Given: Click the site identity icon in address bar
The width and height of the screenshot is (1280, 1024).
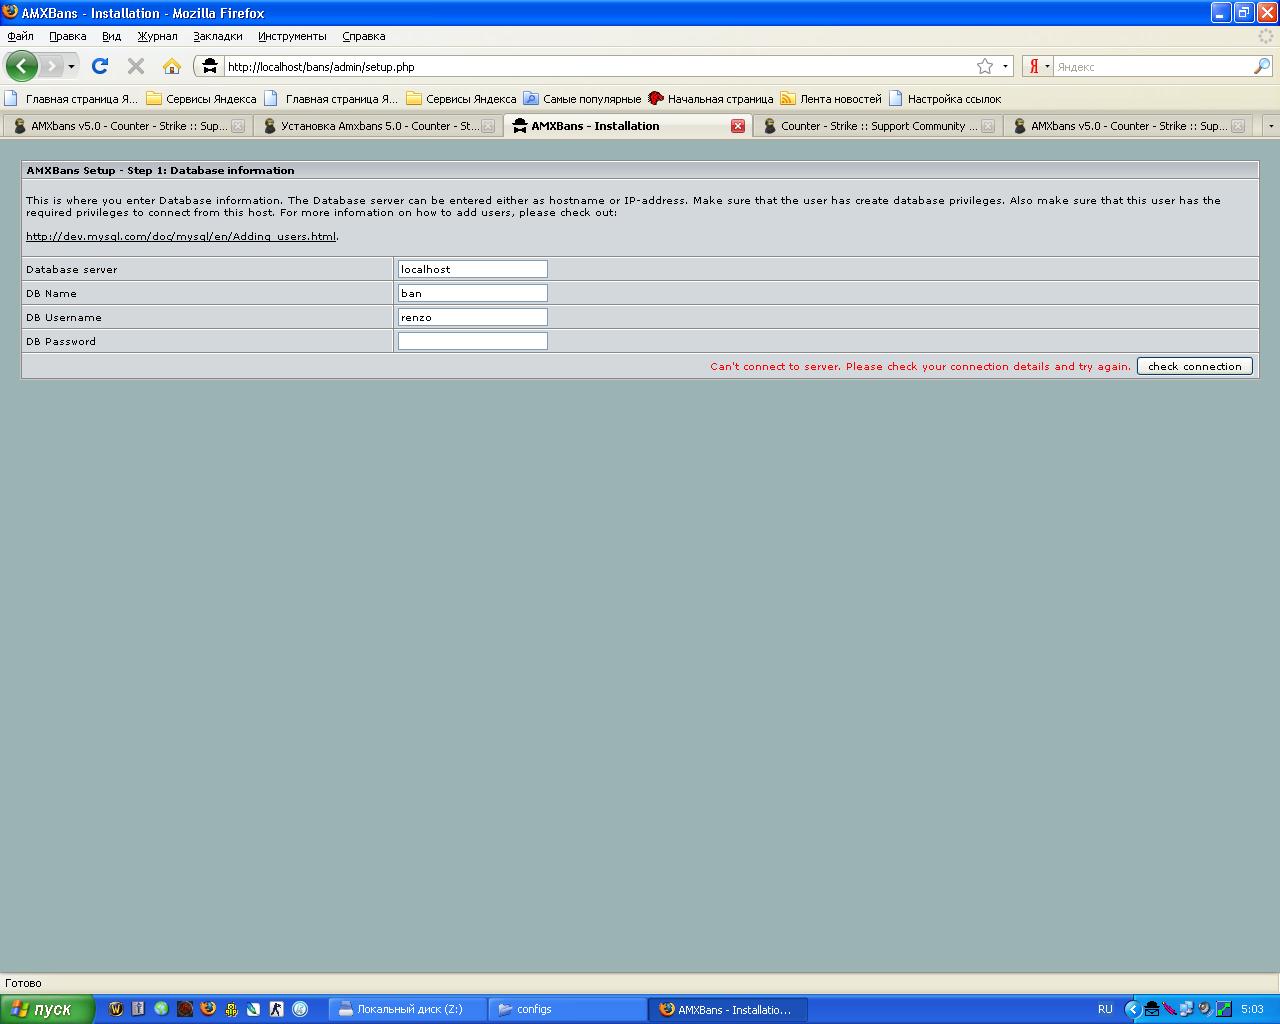Looking at the screenshot, I should [x=209, y=66].
